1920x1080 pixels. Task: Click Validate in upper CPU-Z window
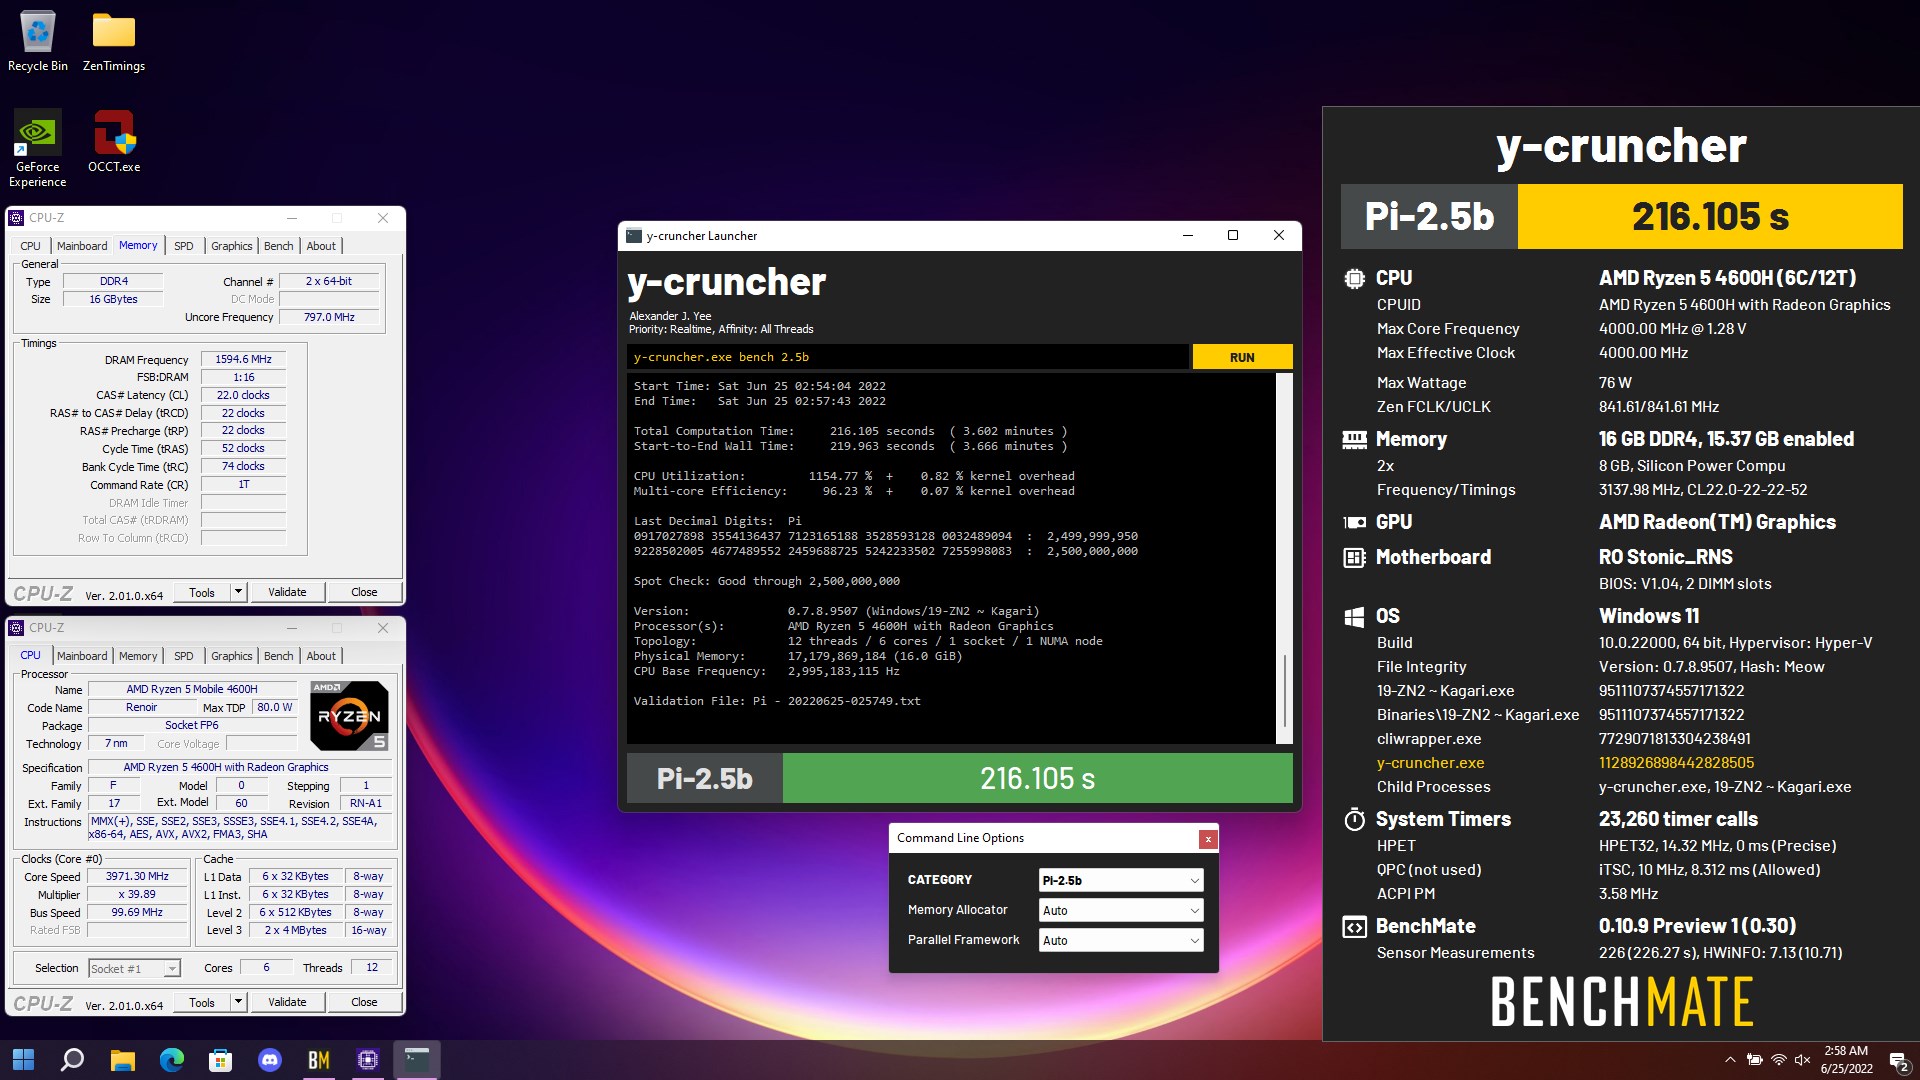[287, 592]
